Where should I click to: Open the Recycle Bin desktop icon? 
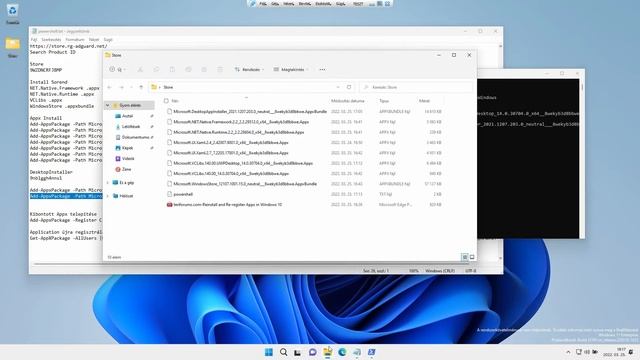(12, 13)
